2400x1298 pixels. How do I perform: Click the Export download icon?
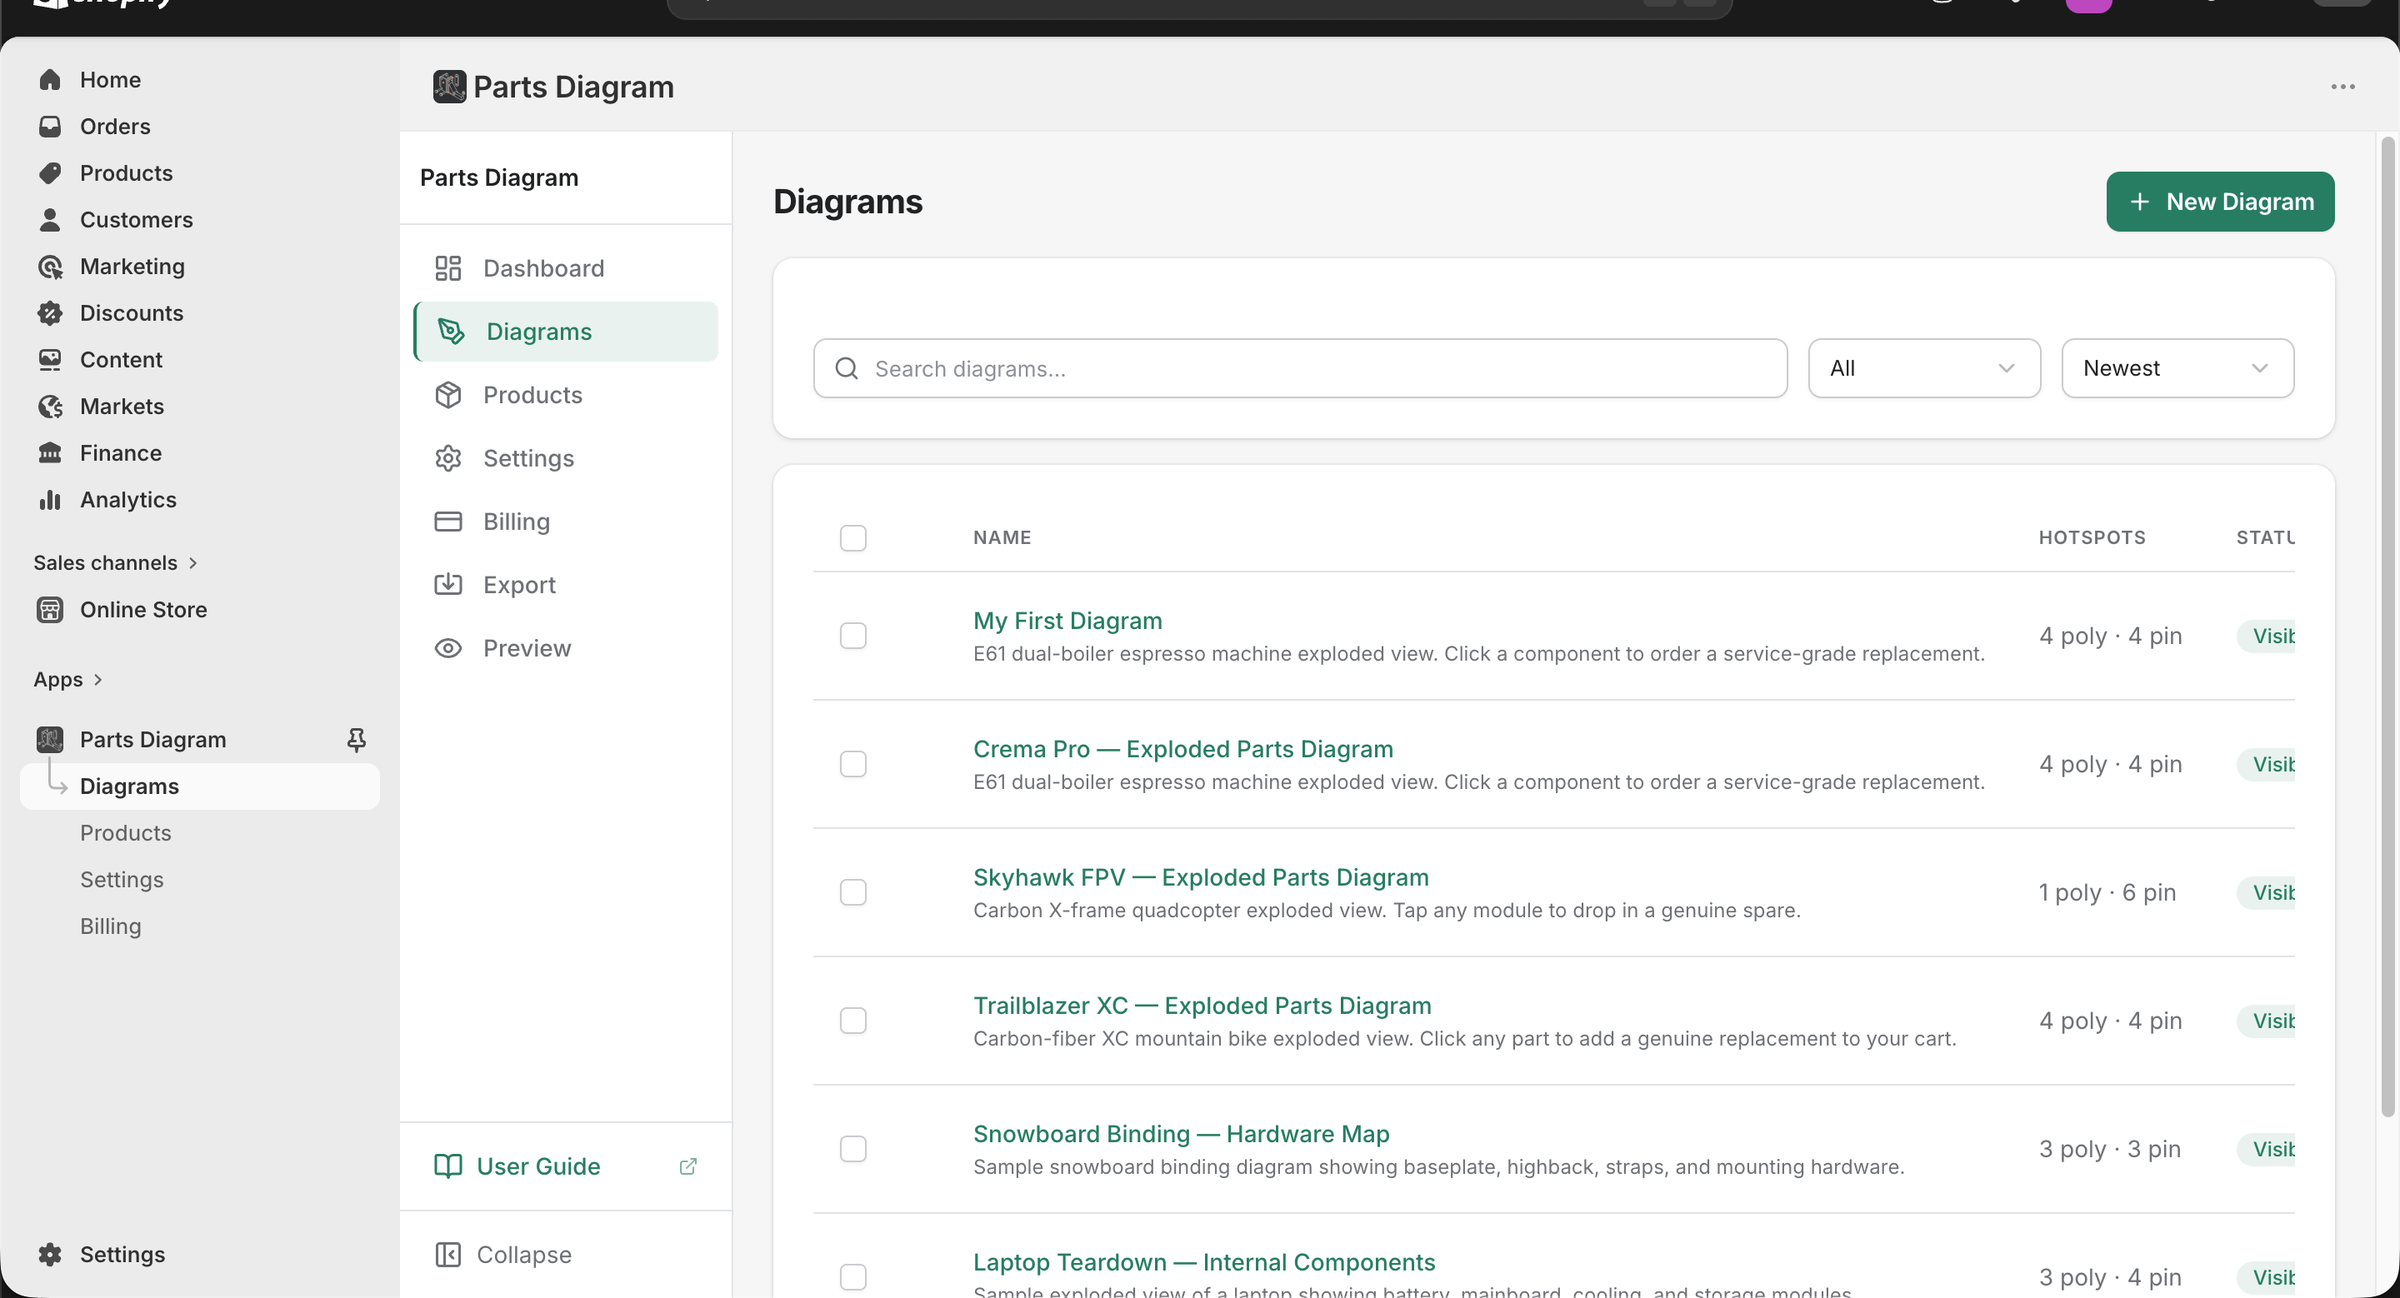(x=448, y=585)
